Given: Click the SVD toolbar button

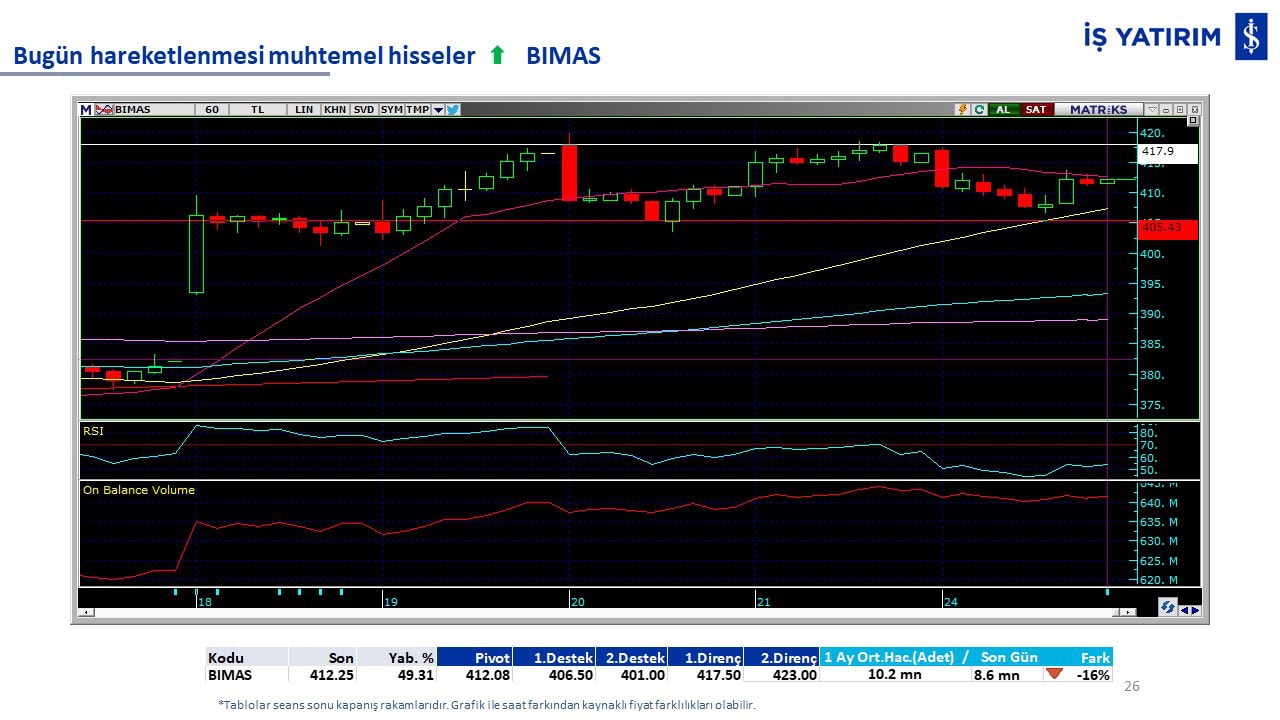Looking at the screenshot, I should tap(364, 110).
